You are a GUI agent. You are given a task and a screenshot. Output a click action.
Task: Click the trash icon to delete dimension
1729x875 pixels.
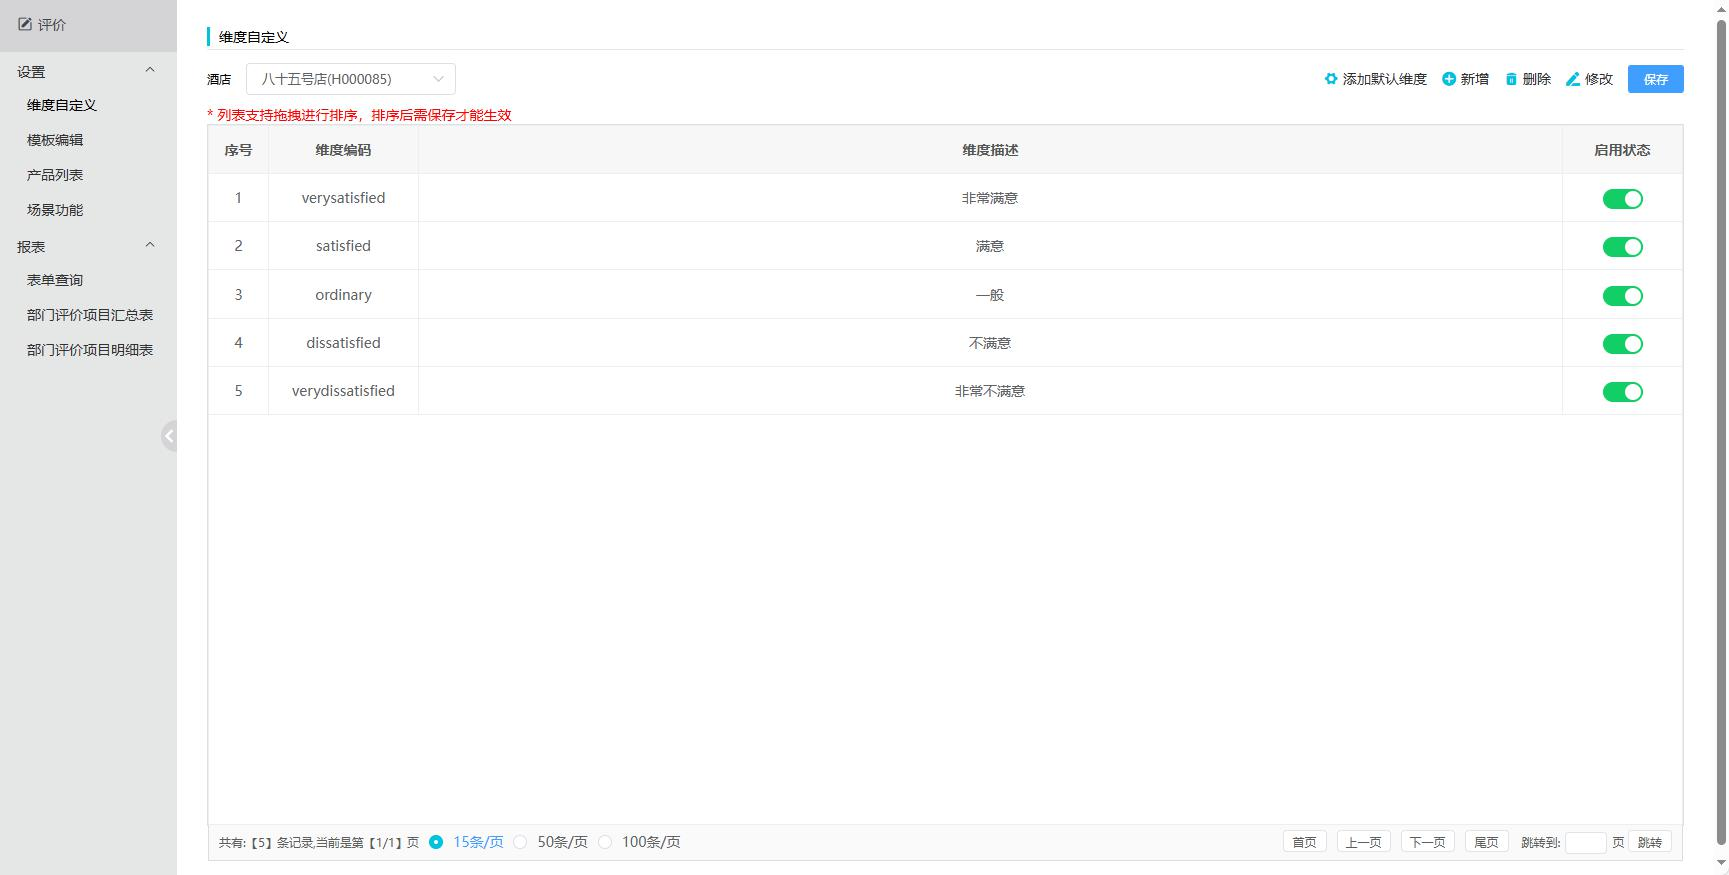[1511, 79]
